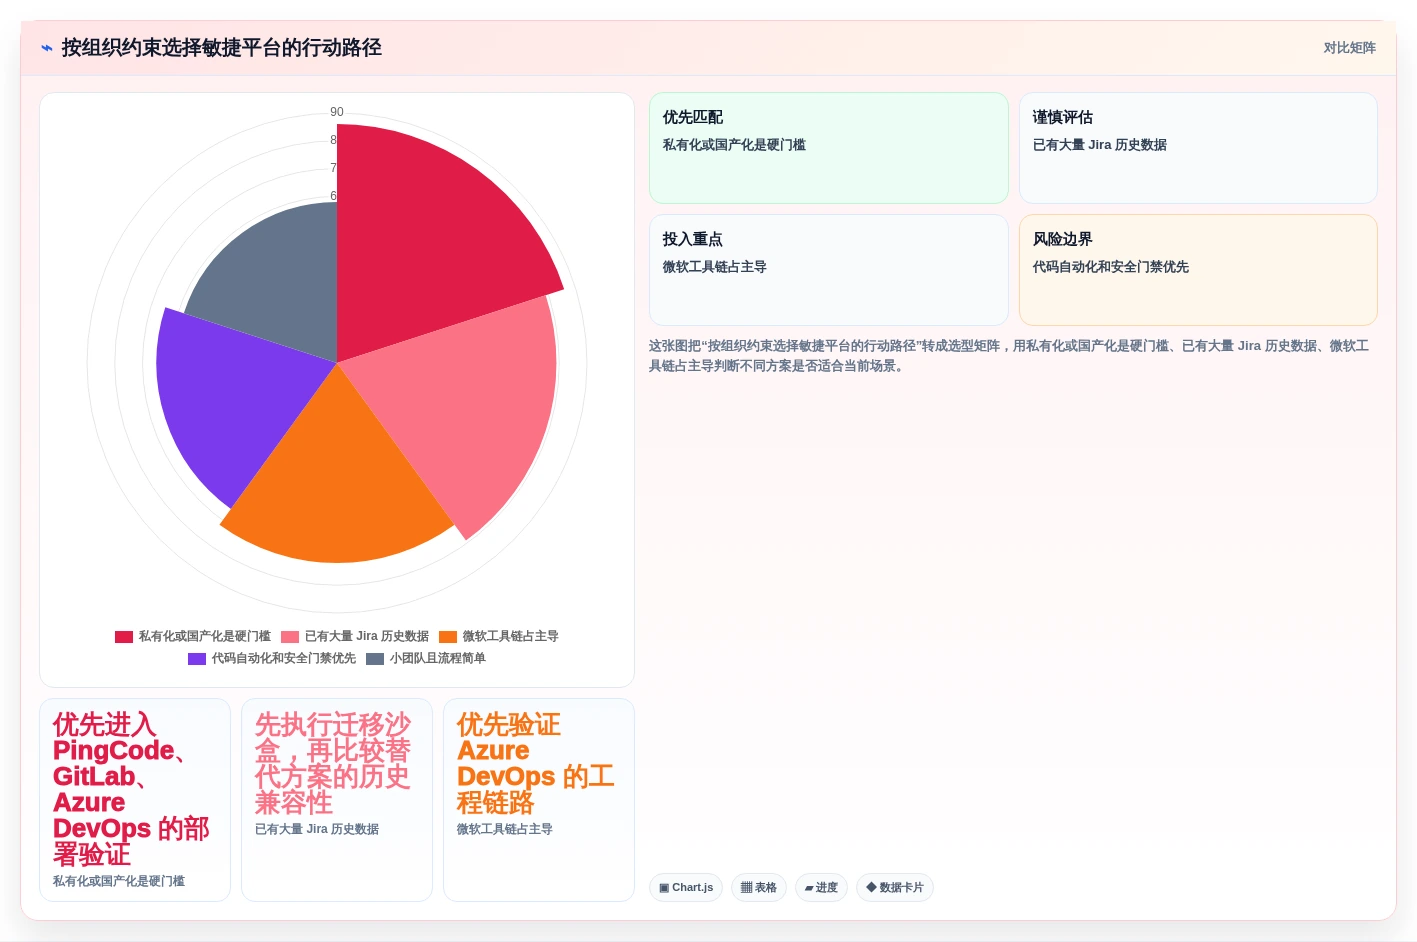Click the axis label 90 on chart
Image resolution: width=1417 pixels, height=942 pixels.
click(x=337, y=112)
